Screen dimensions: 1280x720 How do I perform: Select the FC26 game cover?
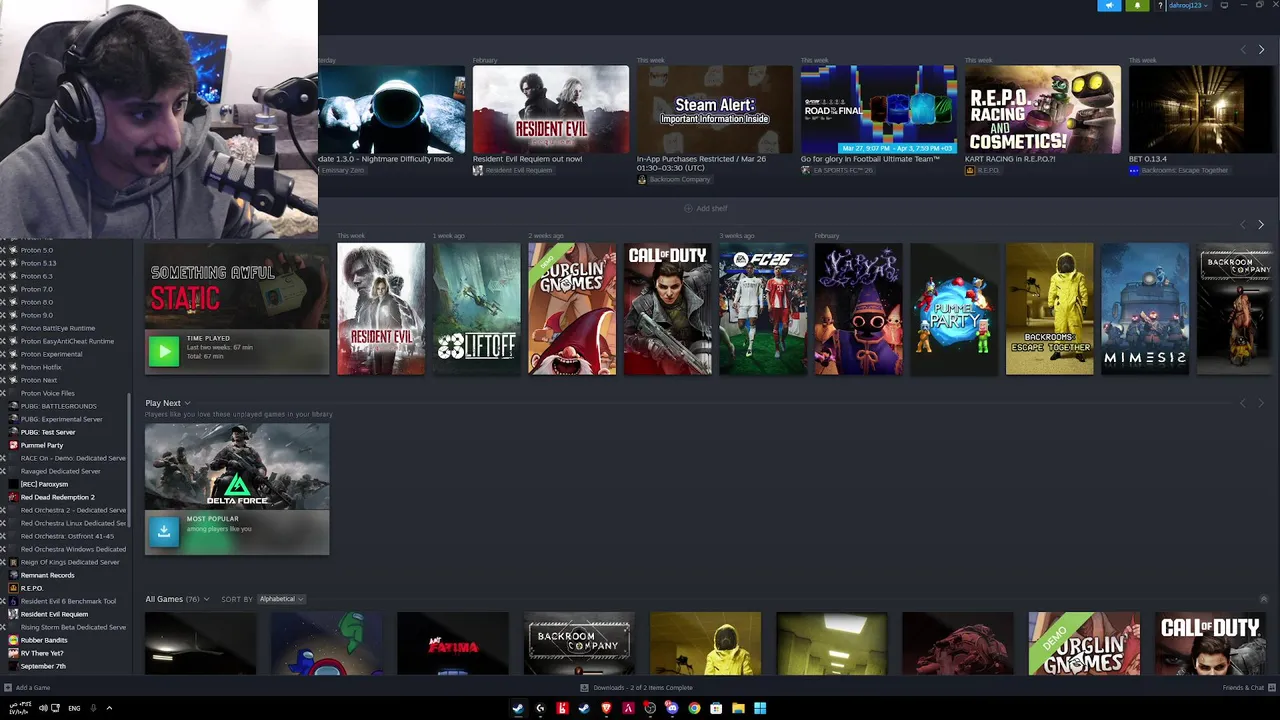[763, 309]
